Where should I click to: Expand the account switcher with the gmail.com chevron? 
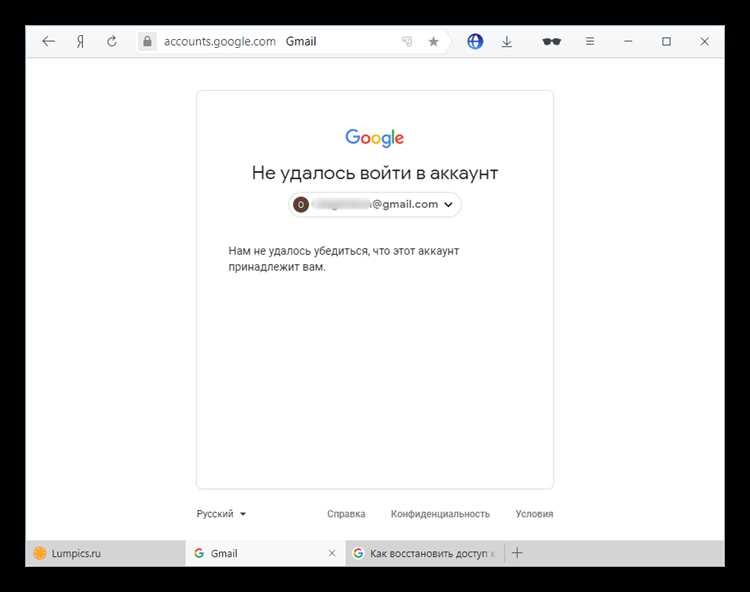click(x=448, y=204)
